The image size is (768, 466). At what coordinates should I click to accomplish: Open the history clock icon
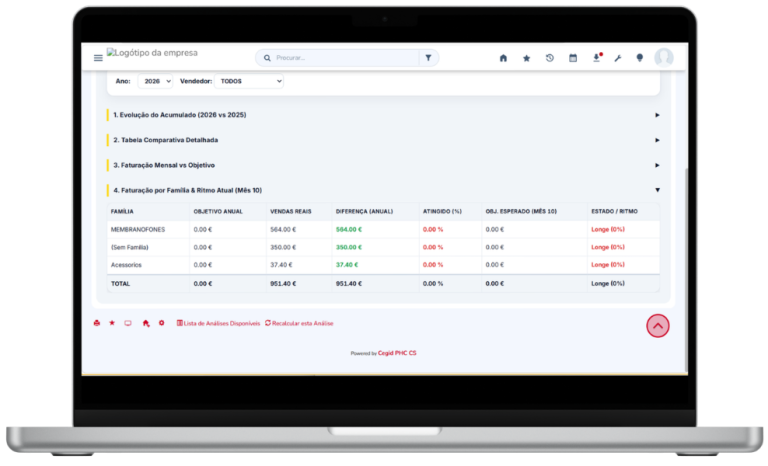550,58
